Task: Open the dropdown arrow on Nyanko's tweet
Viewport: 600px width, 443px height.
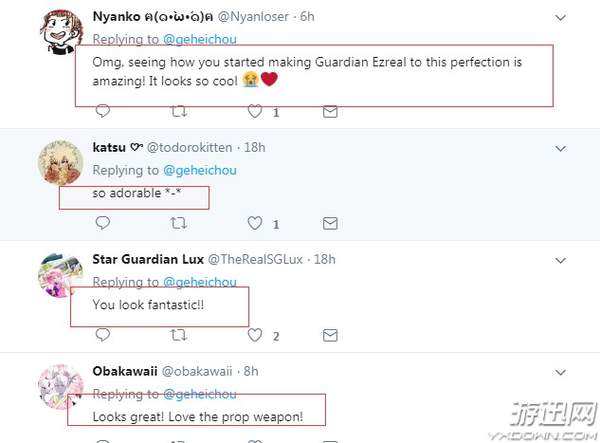Action: tap(560, 16)
